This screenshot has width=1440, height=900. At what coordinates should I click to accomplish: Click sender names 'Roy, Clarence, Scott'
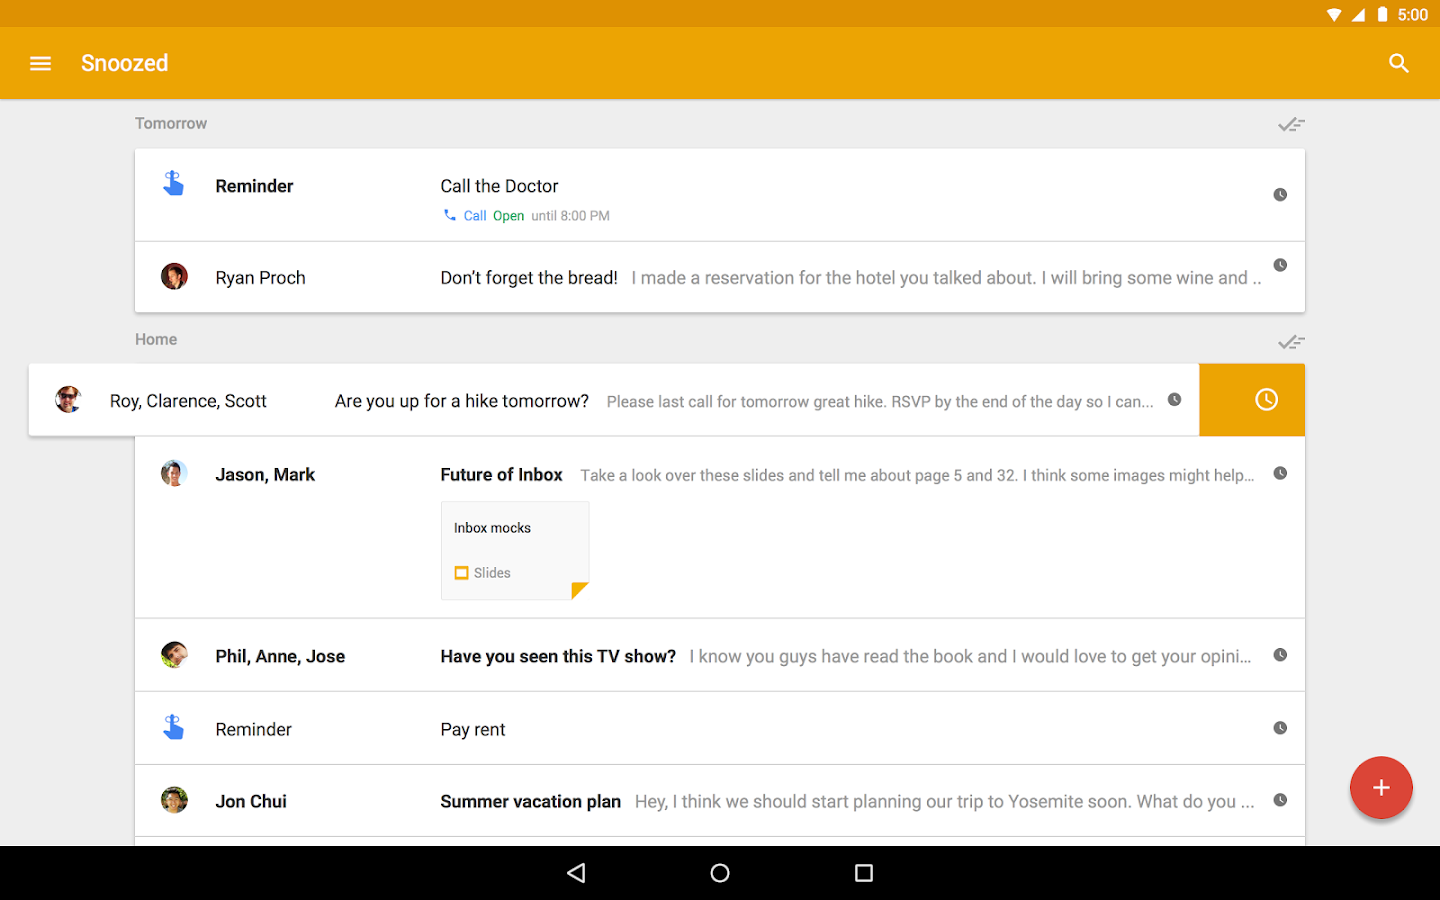point(188,401)
